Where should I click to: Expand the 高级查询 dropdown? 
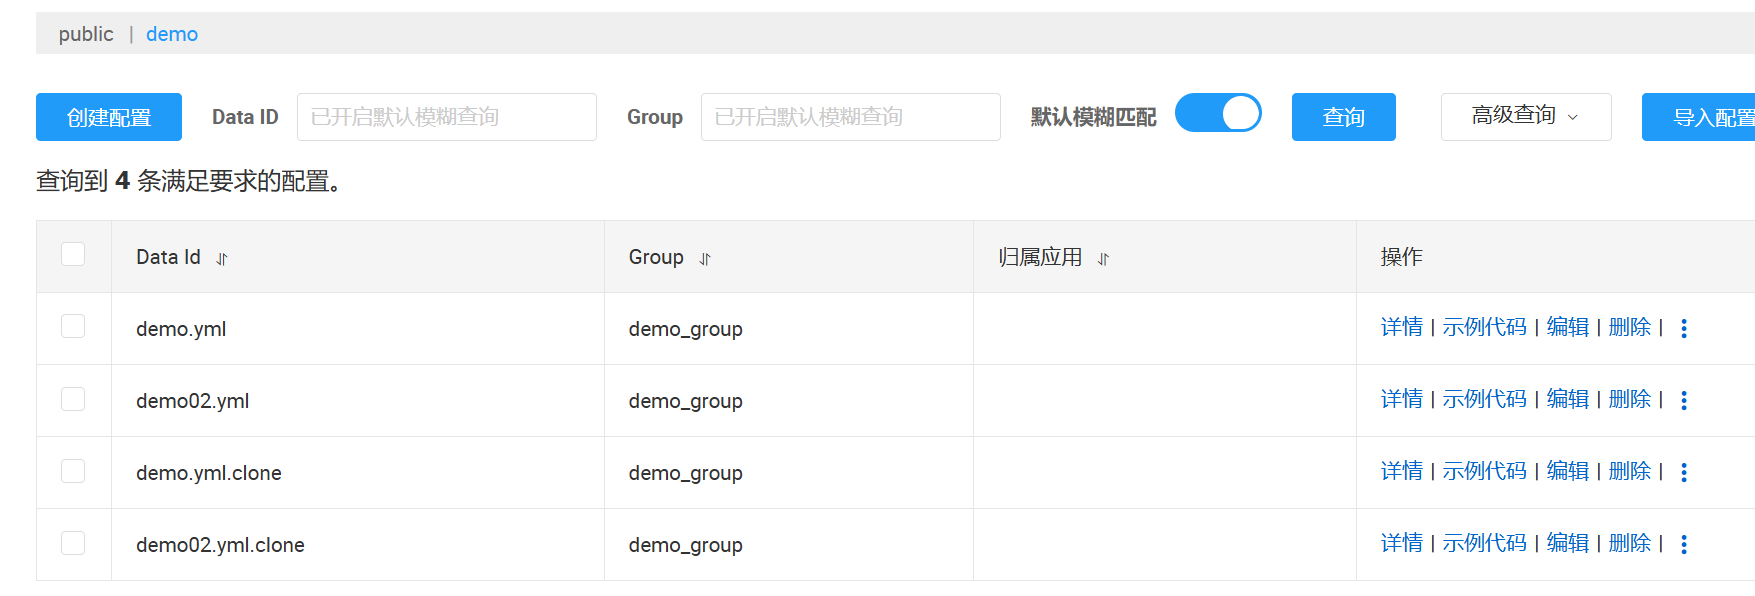1525,117
